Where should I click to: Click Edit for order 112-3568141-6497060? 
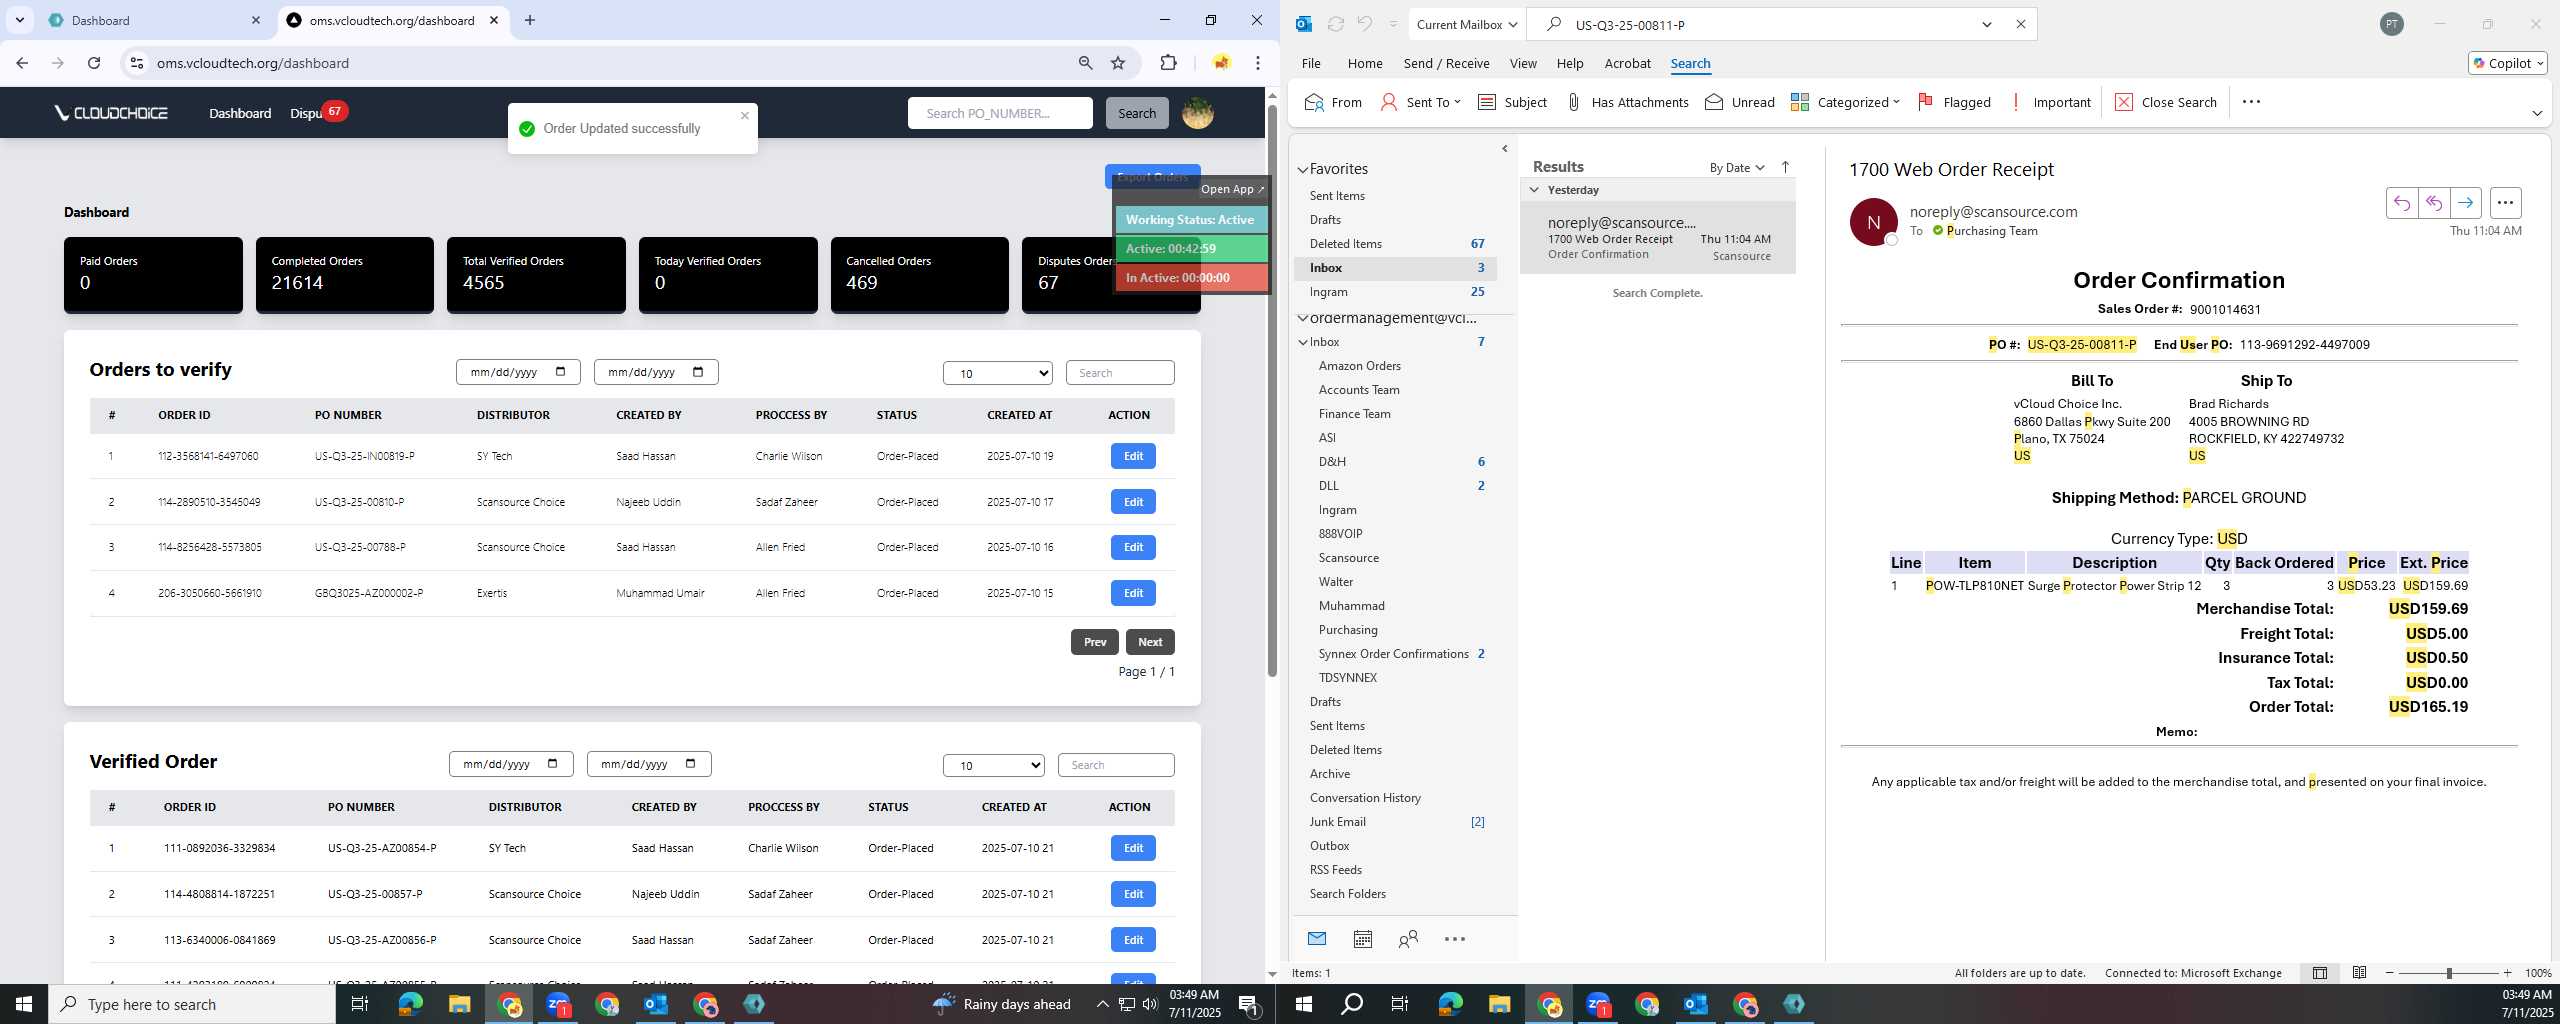coord(1133,456)
